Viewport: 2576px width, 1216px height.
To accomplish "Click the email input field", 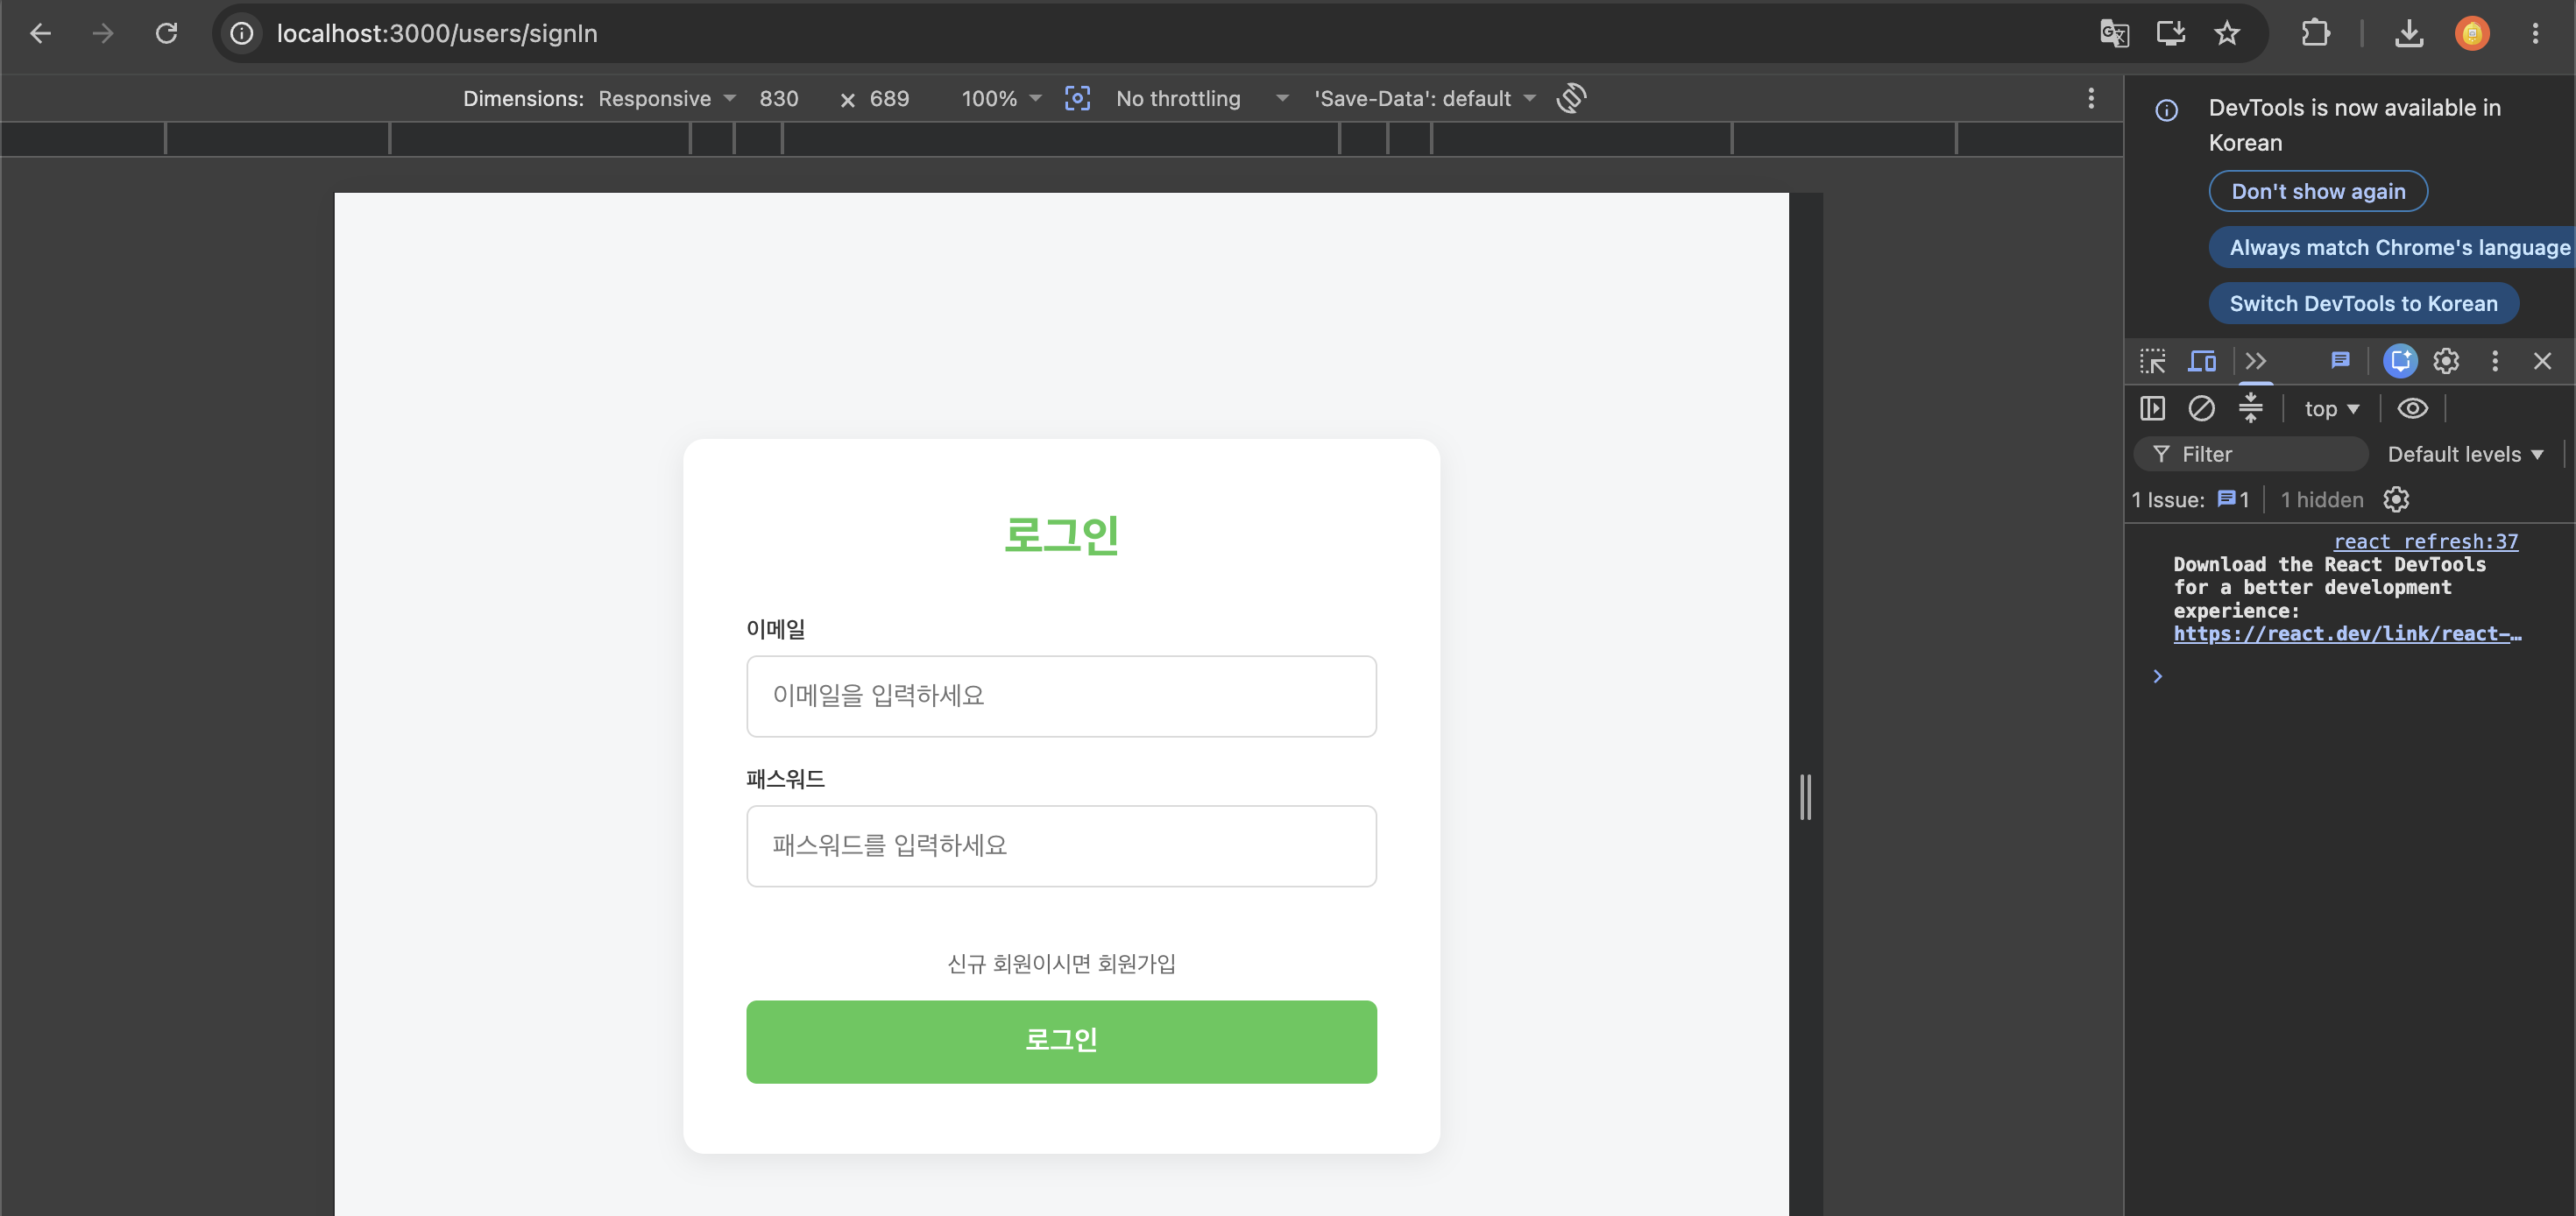I will pos(1061,696).
